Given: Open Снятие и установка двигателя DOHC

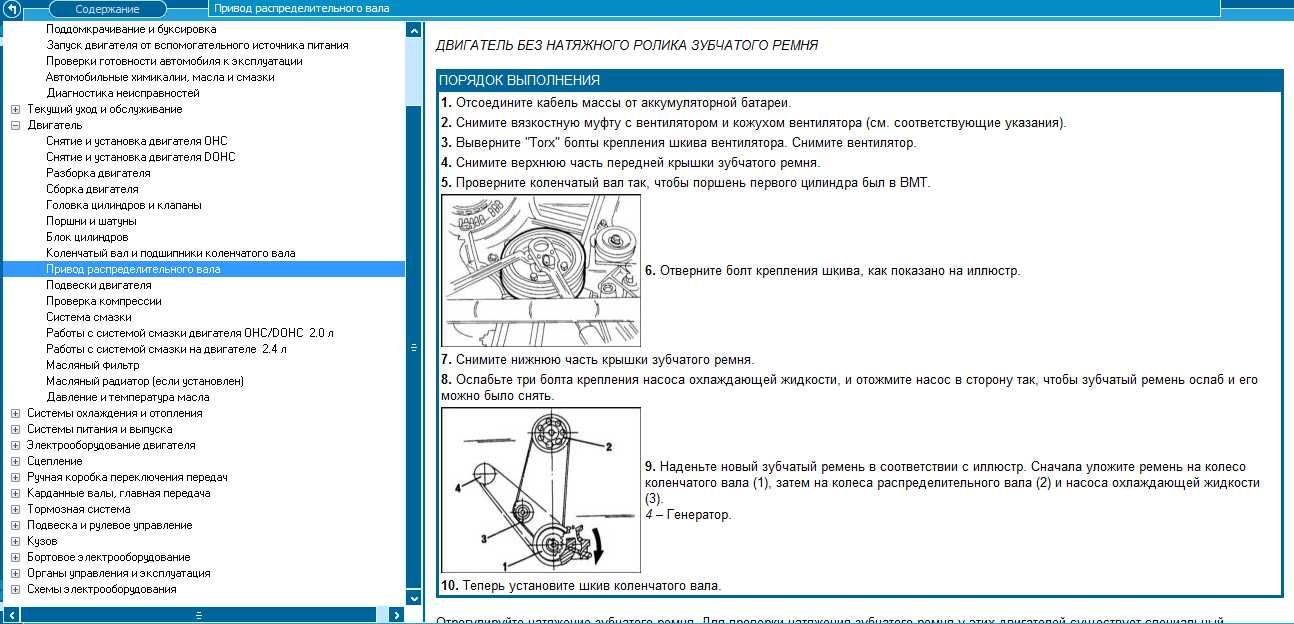Looking at the screenshot, I should (x=141, y=157).
